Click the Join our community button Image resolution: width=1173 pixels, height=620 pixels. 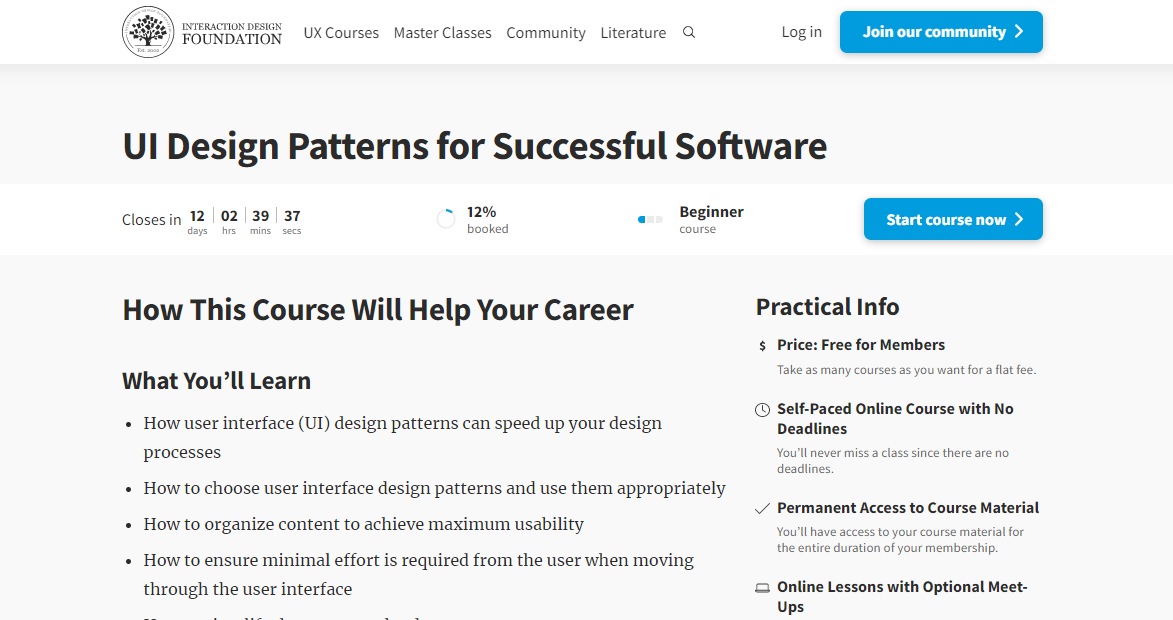[x=941, y=32]
